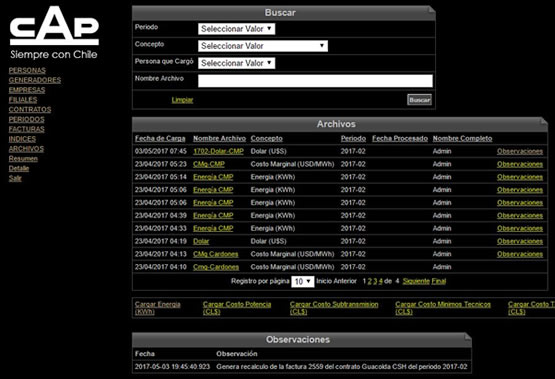Open Energía CMP file from 23/04/2017 05:14
555x379 pixels.
pyautogui.click(x=213, y=177)
